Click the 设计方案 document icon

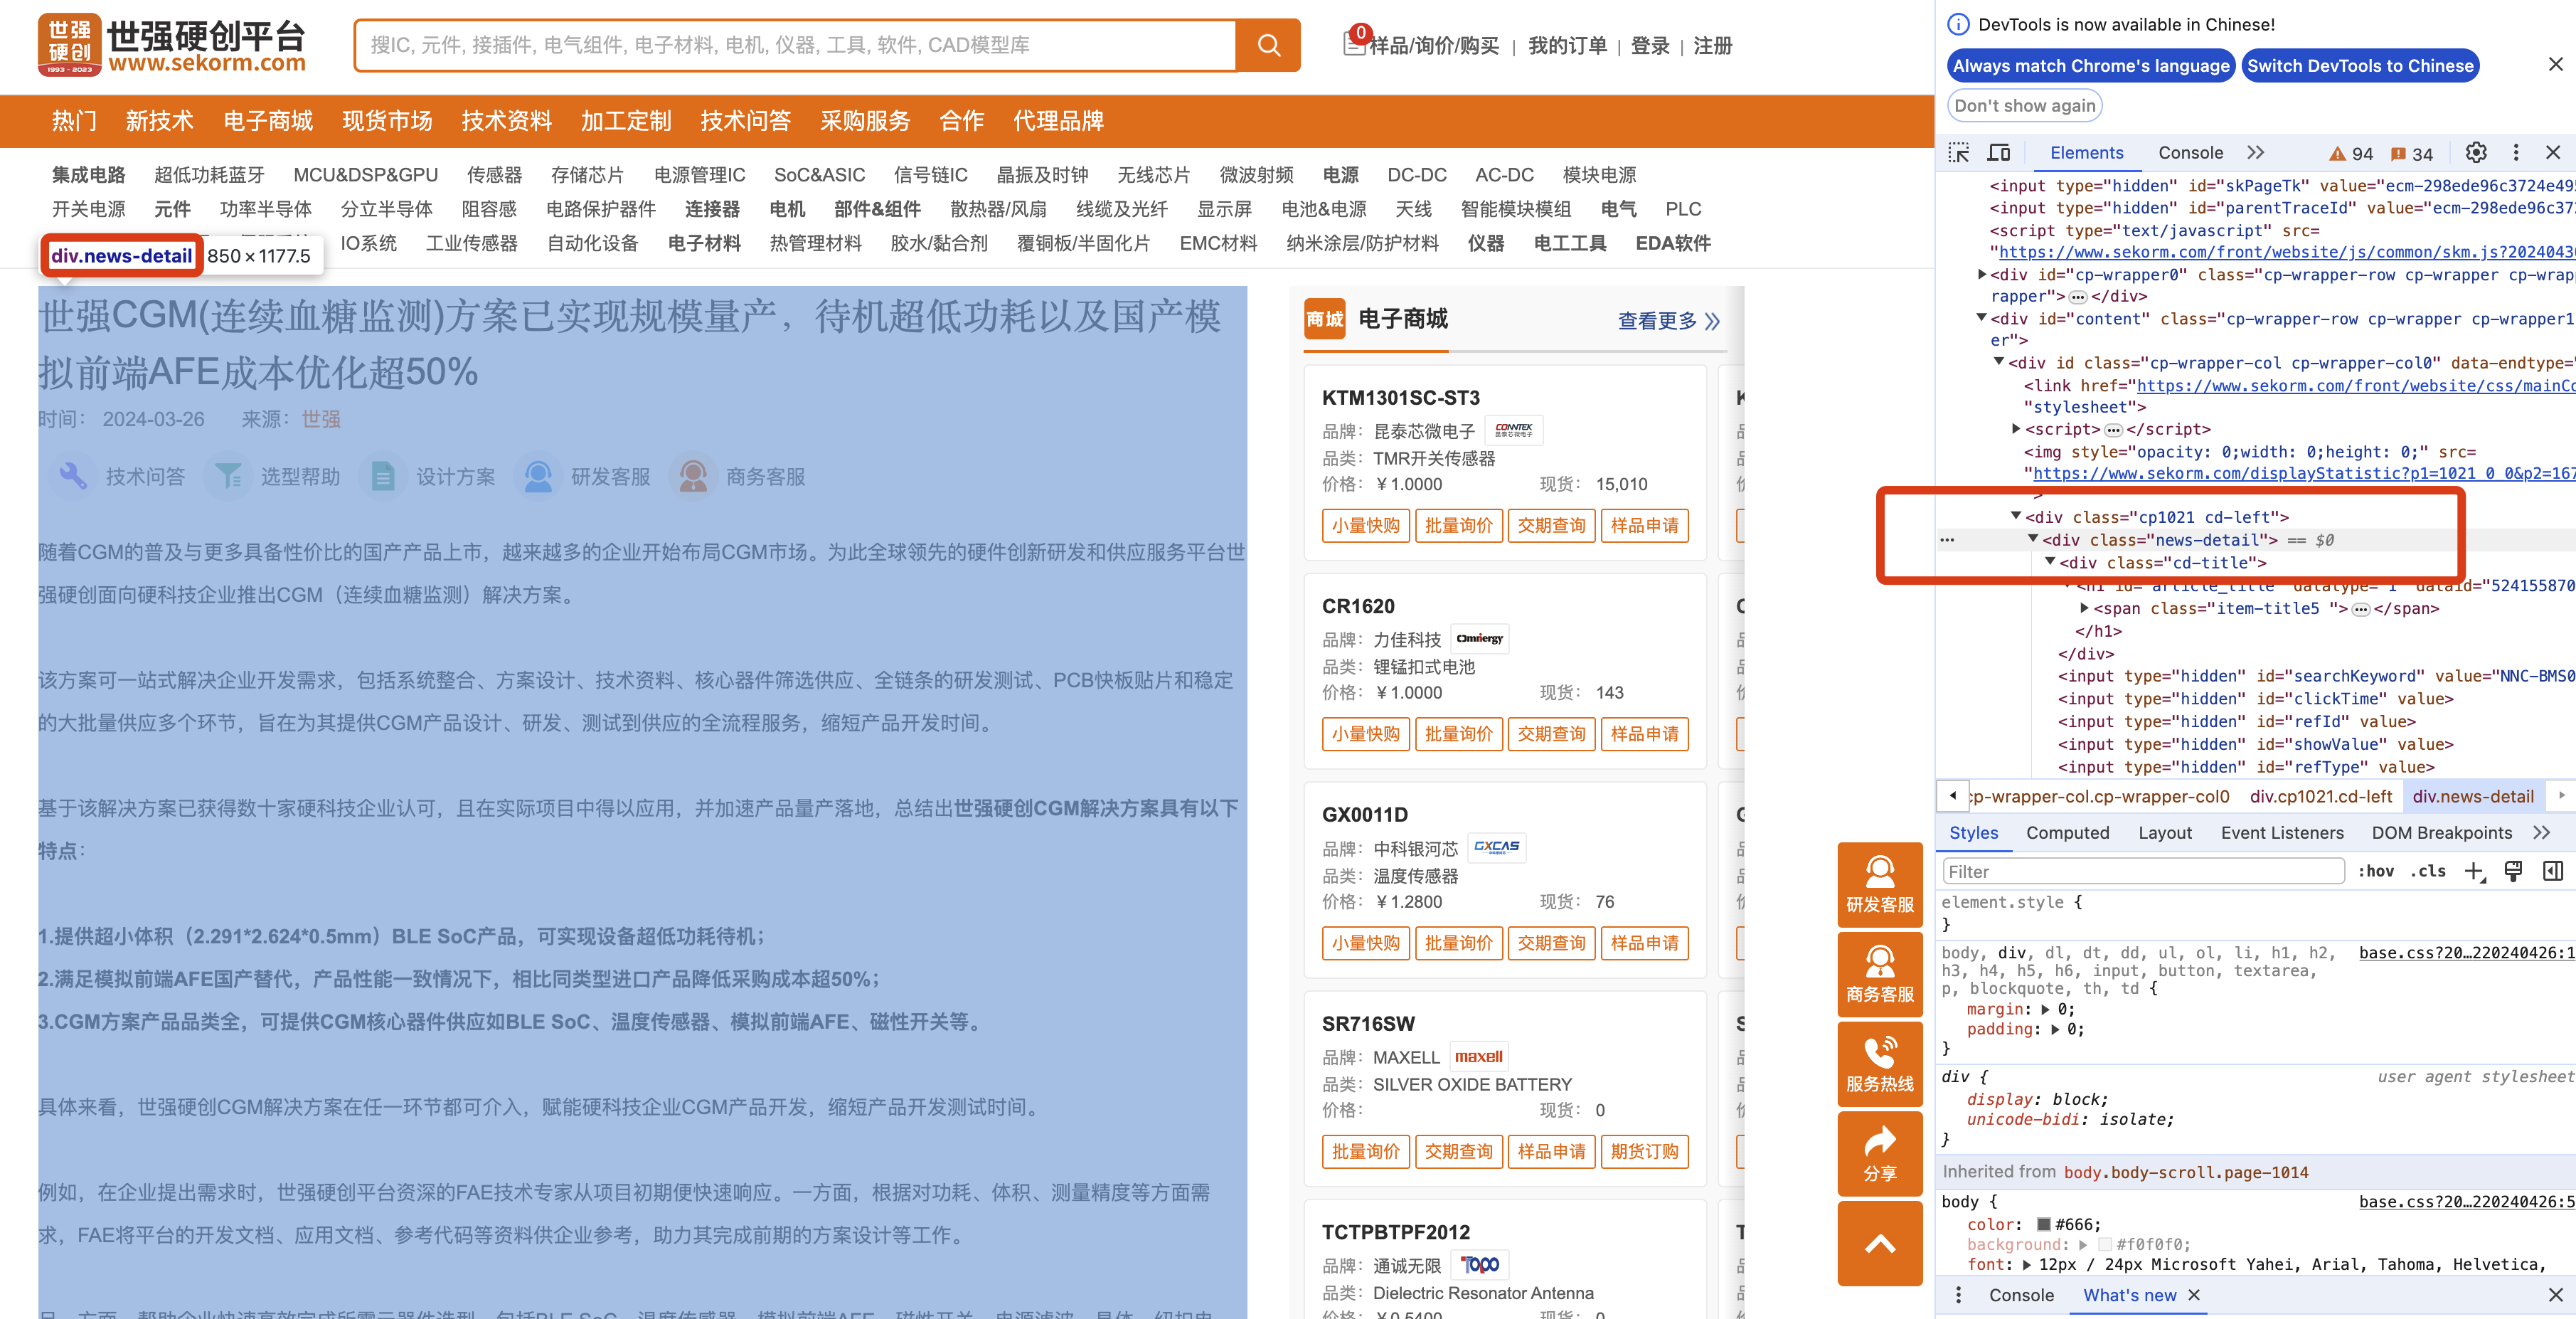point(383,476)
